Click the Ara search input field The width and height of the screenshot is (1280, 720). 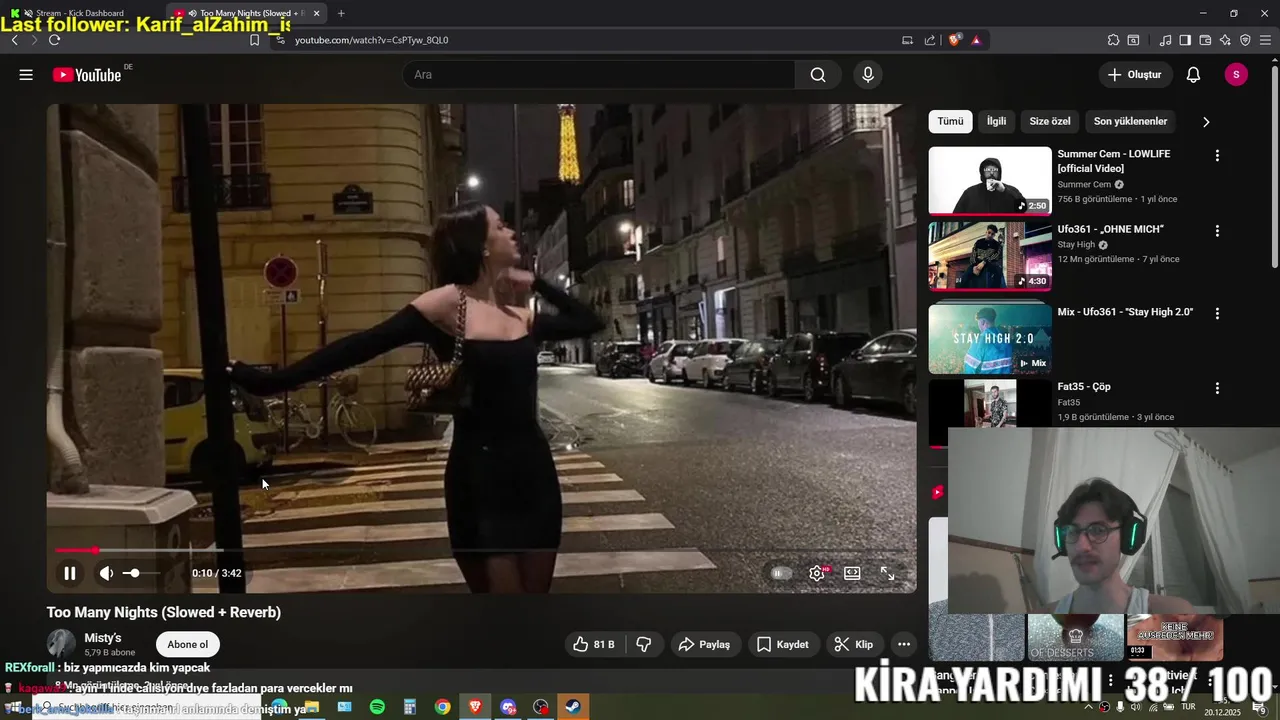pos(599,75)
